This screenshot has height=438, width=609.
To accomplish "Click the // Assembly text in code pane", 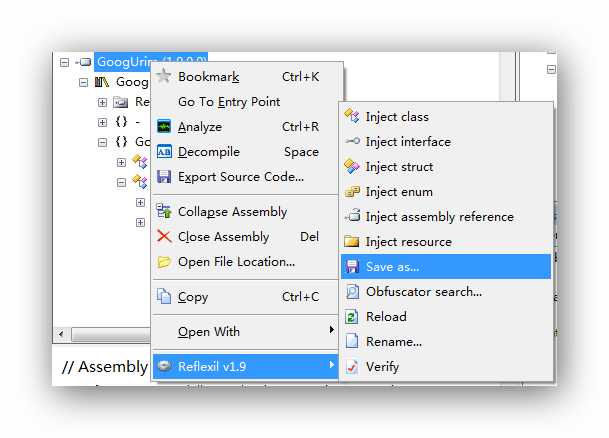I will pos(105,367).
